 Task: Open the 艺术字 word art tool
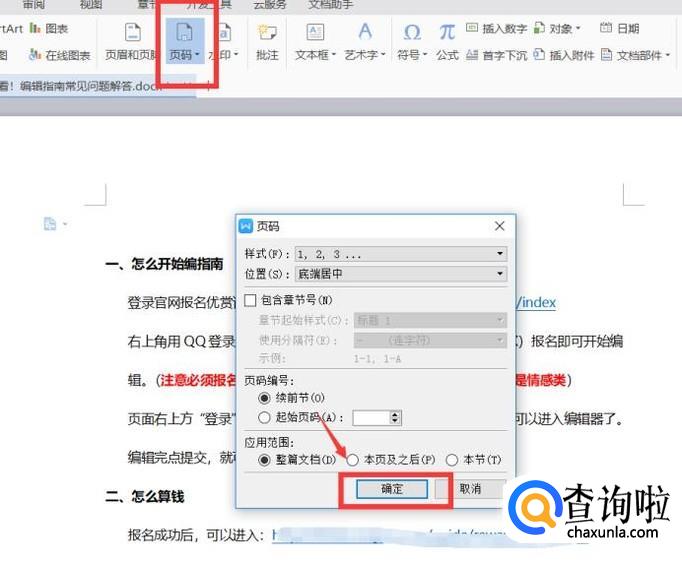pyautogui.click(x=365, y=42)
